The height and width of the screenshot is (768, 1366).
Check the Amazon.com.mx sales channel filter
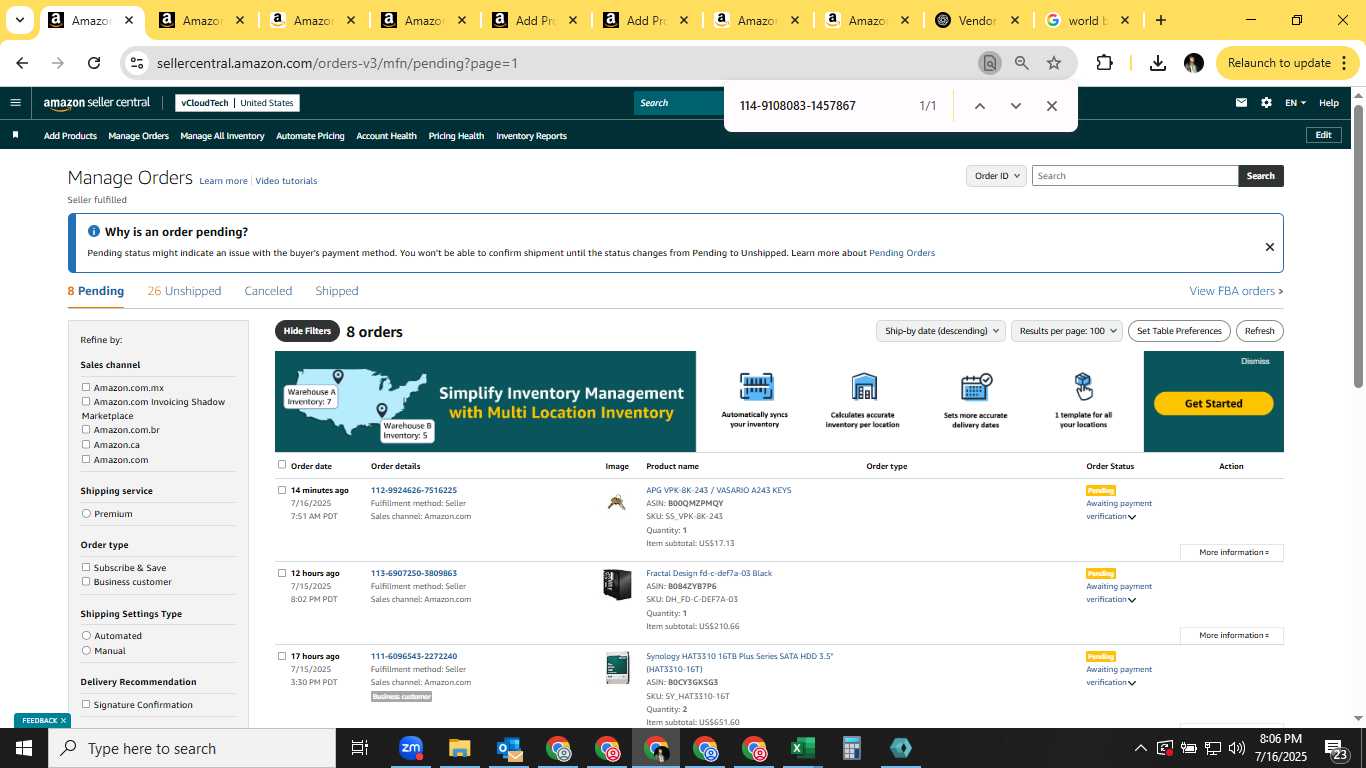point(86,387)
